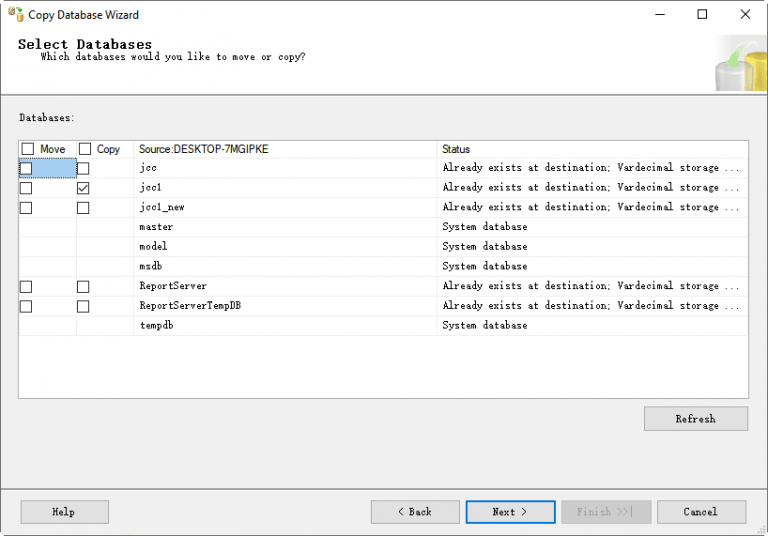Check the Copy box for ReportServer
768x536 pixels.
(x=83, y=287)
